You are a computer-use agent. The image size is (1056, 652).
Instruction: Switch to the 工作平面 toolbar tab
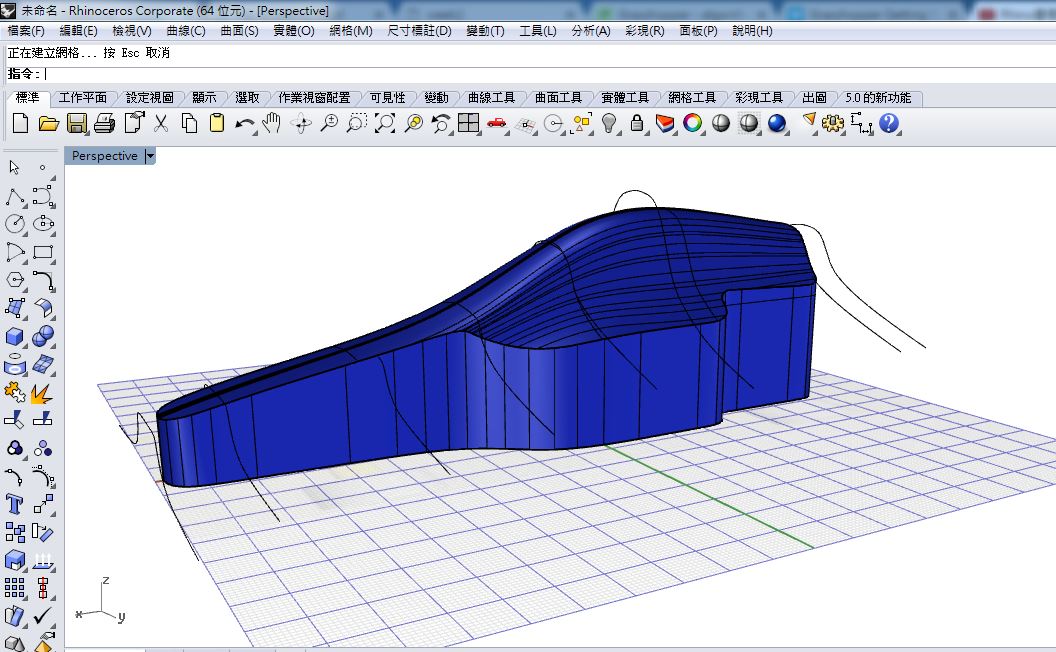coord(82,98)
